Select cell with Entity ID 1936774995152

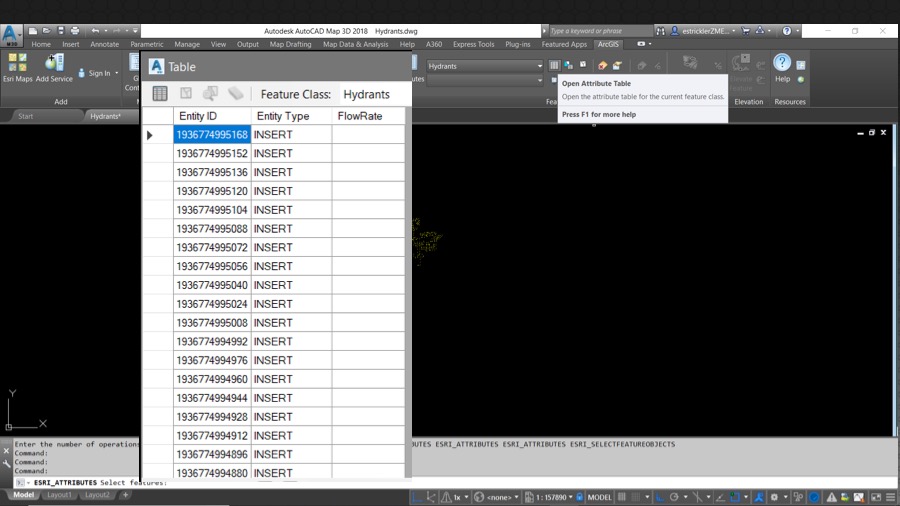point(212,154)
